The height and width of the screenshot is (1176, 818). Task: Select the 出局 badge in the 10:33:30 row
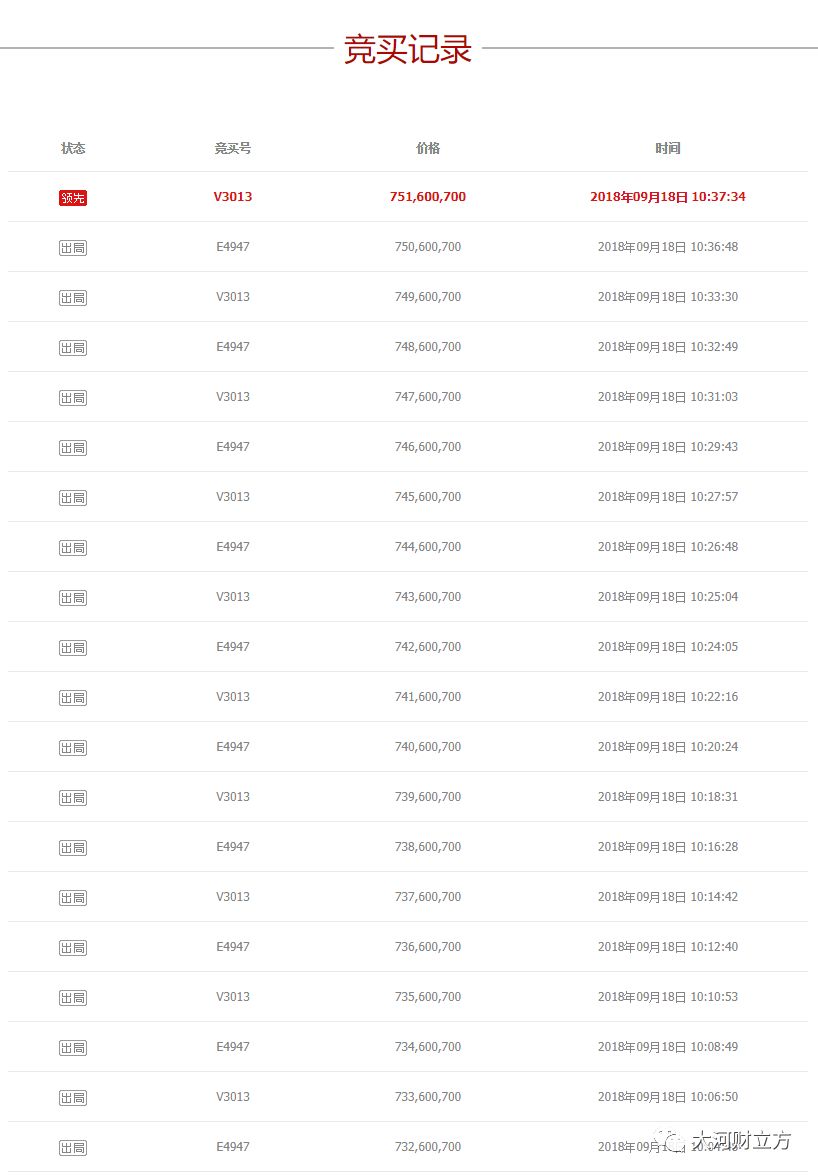tap(73, 298)
